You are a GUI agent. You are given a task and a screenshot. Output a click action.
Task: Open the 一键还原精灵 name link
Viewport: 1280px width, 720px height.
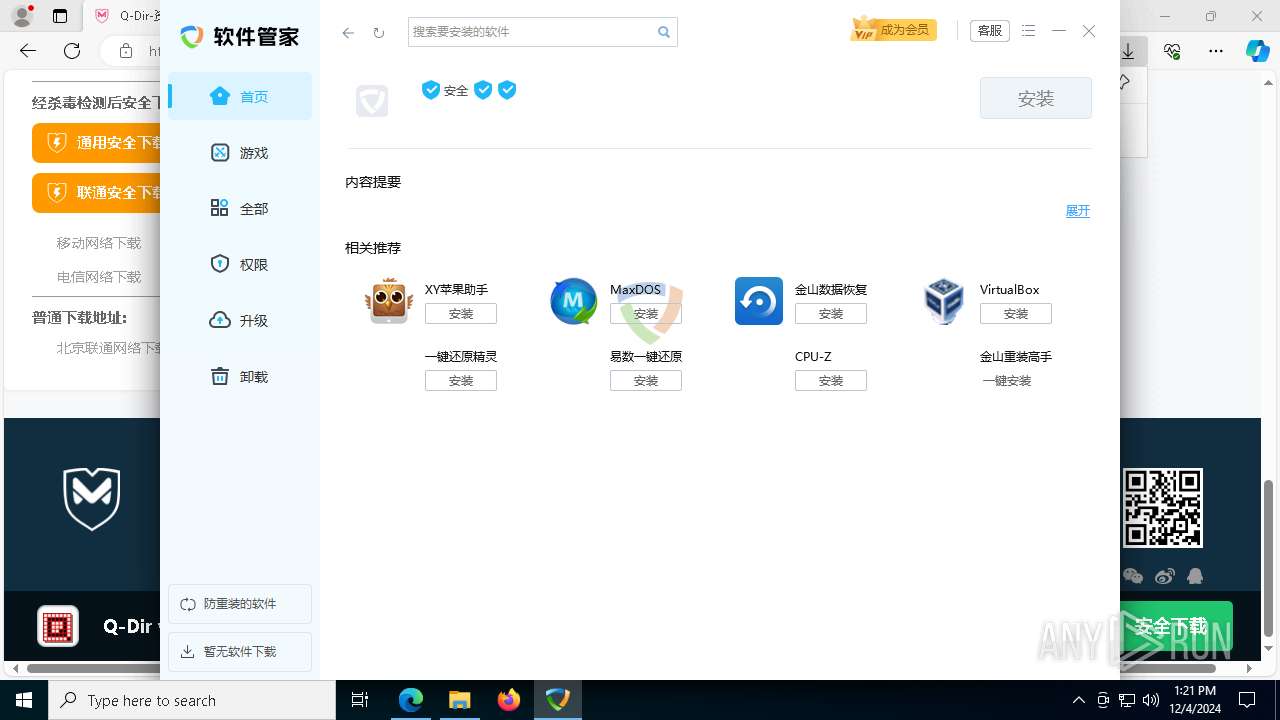click(x=461, y=357)
